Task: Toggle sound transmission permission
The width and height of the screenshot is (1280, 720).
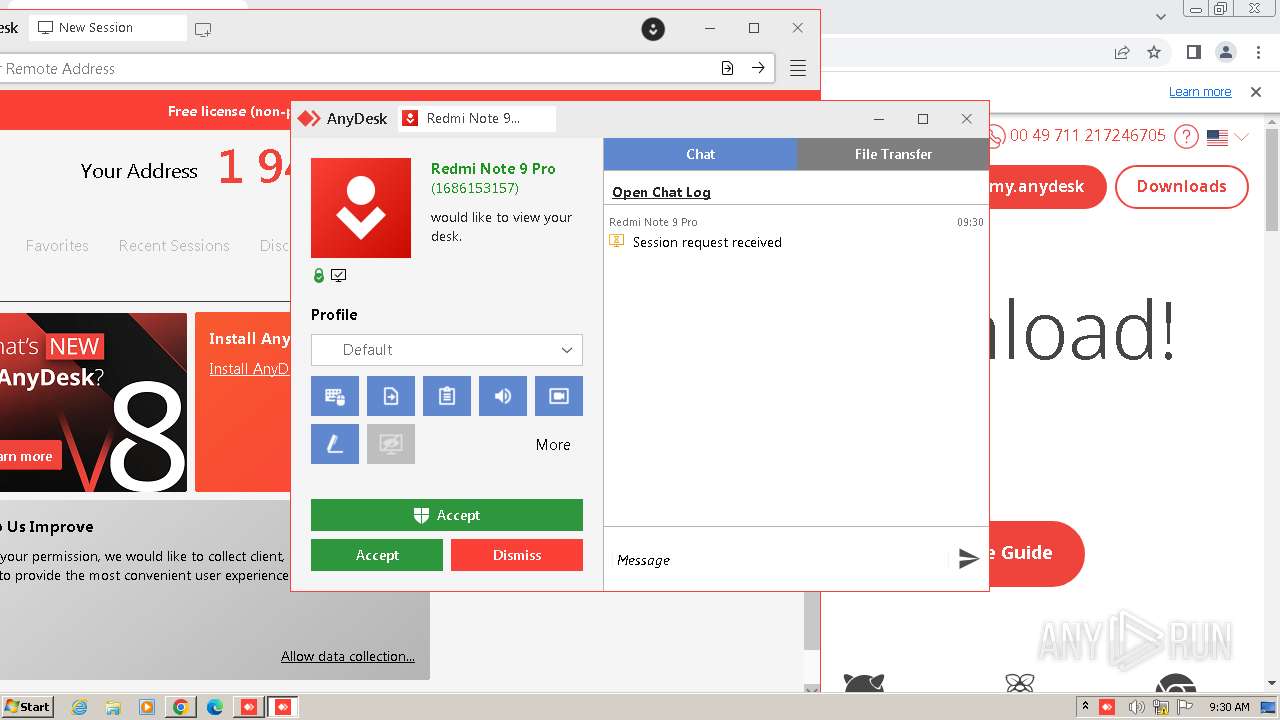Action: click(x=503, y=396)
